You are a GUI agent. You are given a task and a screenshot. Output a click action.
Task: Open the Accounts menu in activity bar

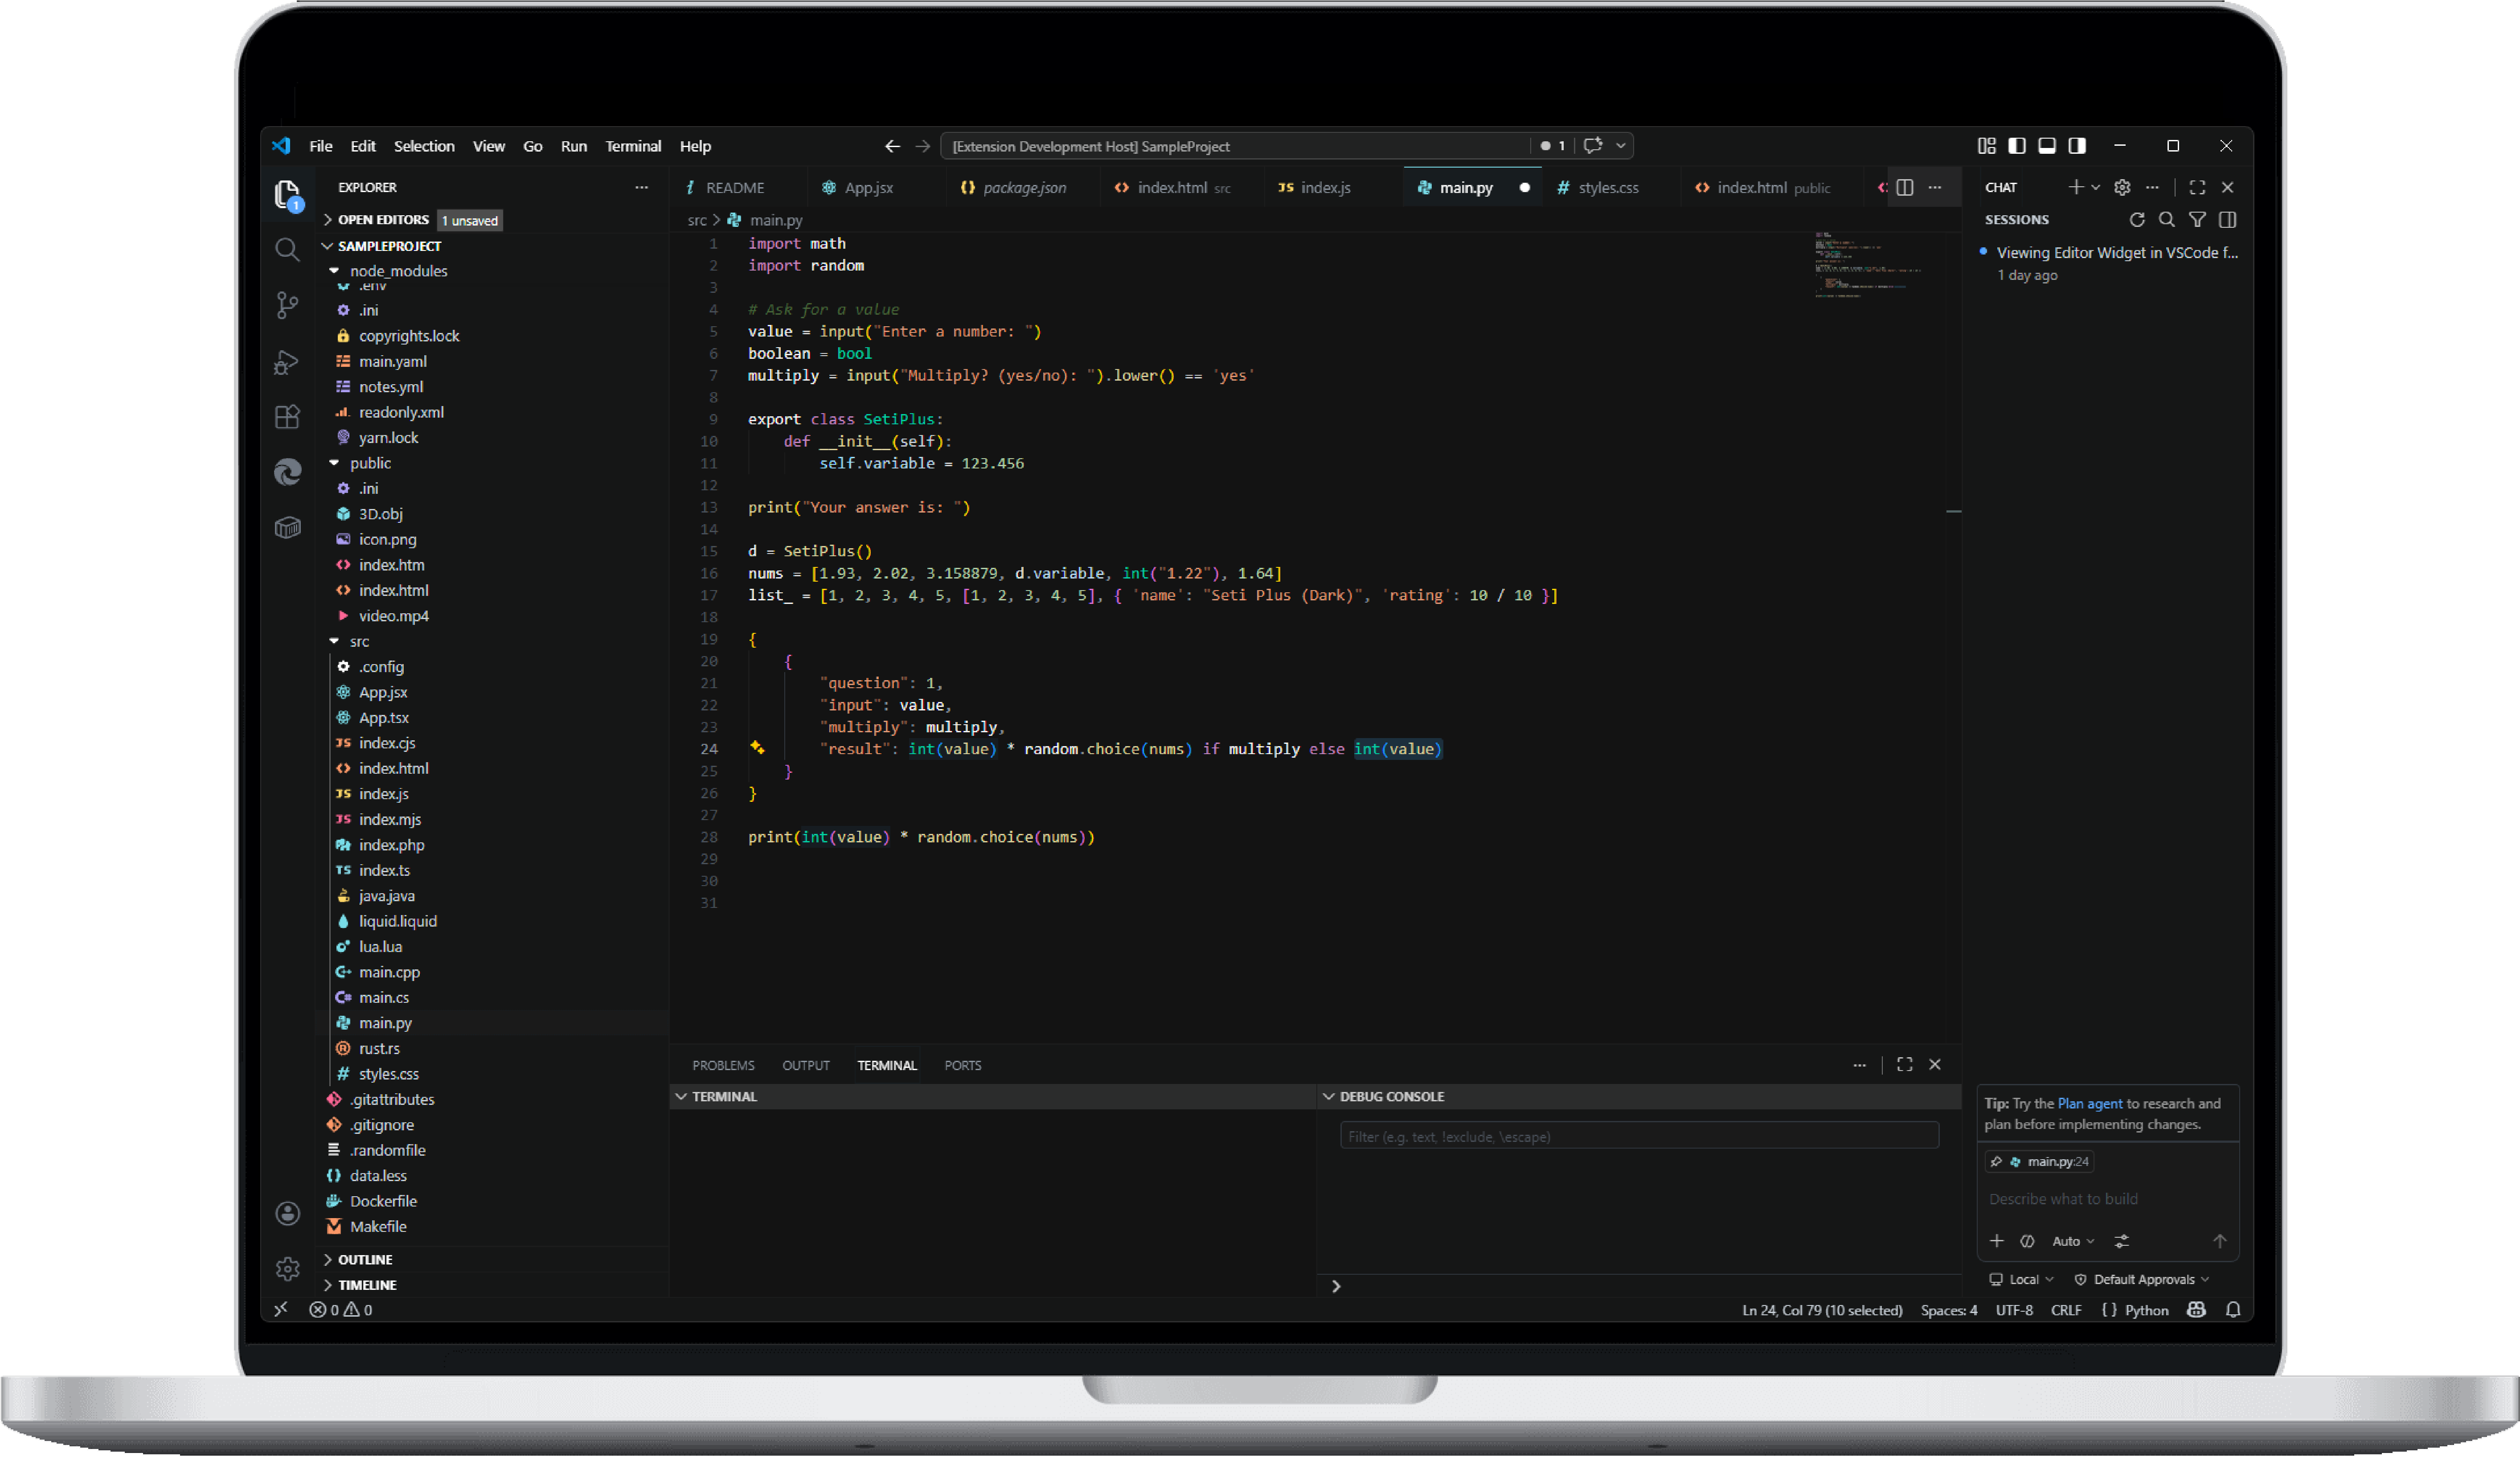pyautogui.click(x=287, y=1213)
